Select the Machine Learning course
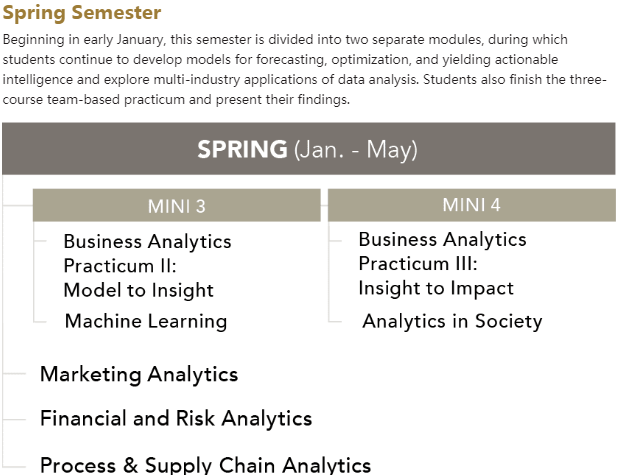The width and height of the screenshot is (619, 475). pyautogui.click(x=146, y=321)
